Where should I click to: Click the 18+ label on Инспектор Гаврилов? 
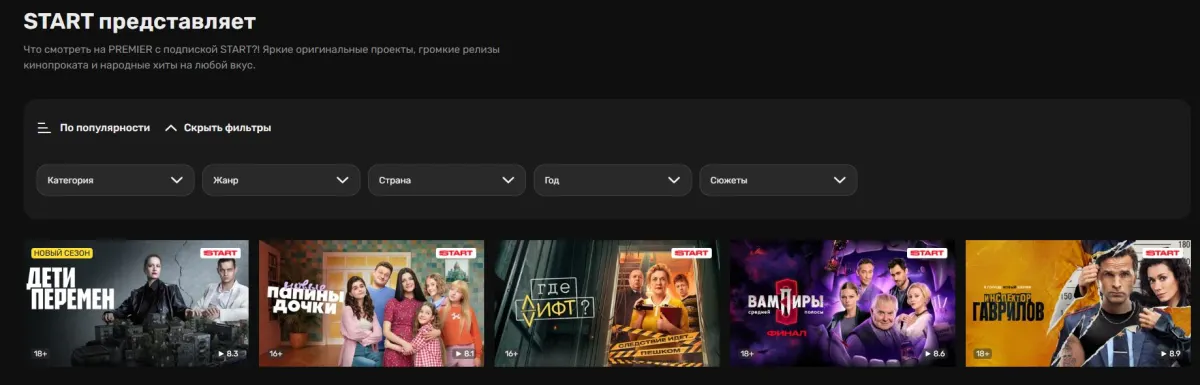click(x=983, y=354)
